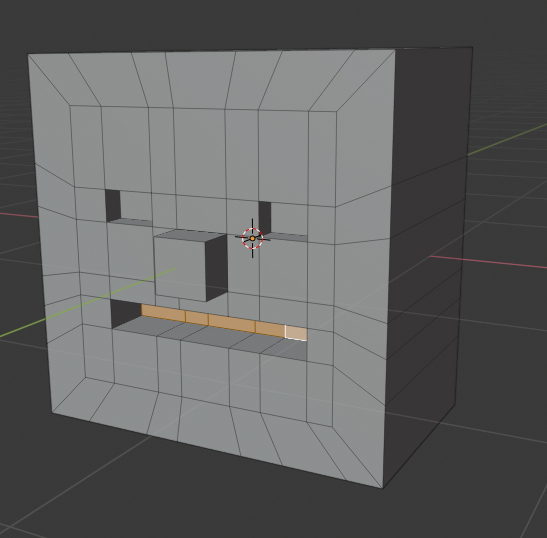The height and width of the screenshot is (538, 547).
Task: Click the 3D cursor crosshair on the face
Action: [252, 238]
